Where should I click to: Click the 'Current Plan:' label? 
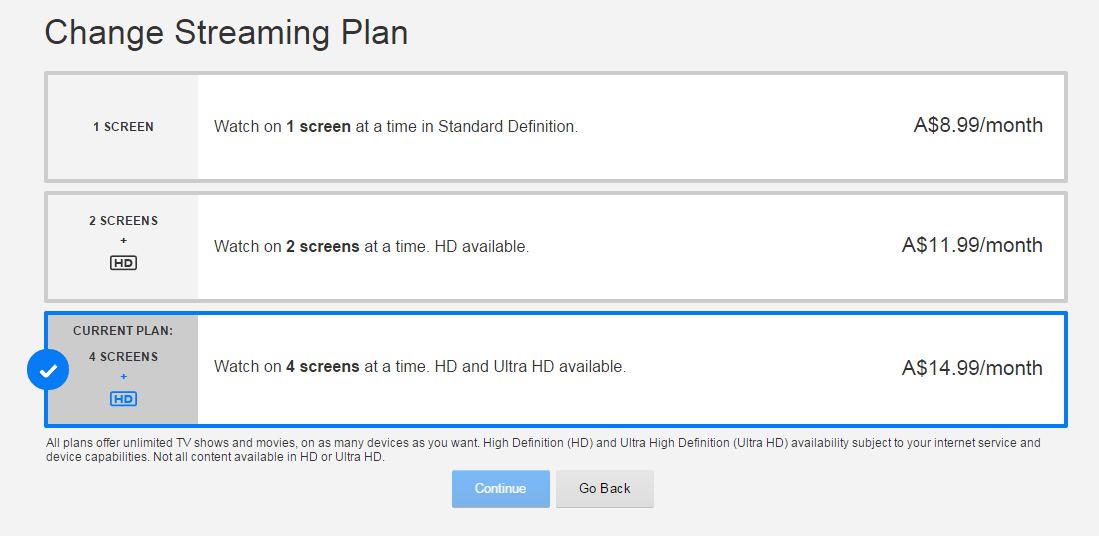tap(123, 331)
